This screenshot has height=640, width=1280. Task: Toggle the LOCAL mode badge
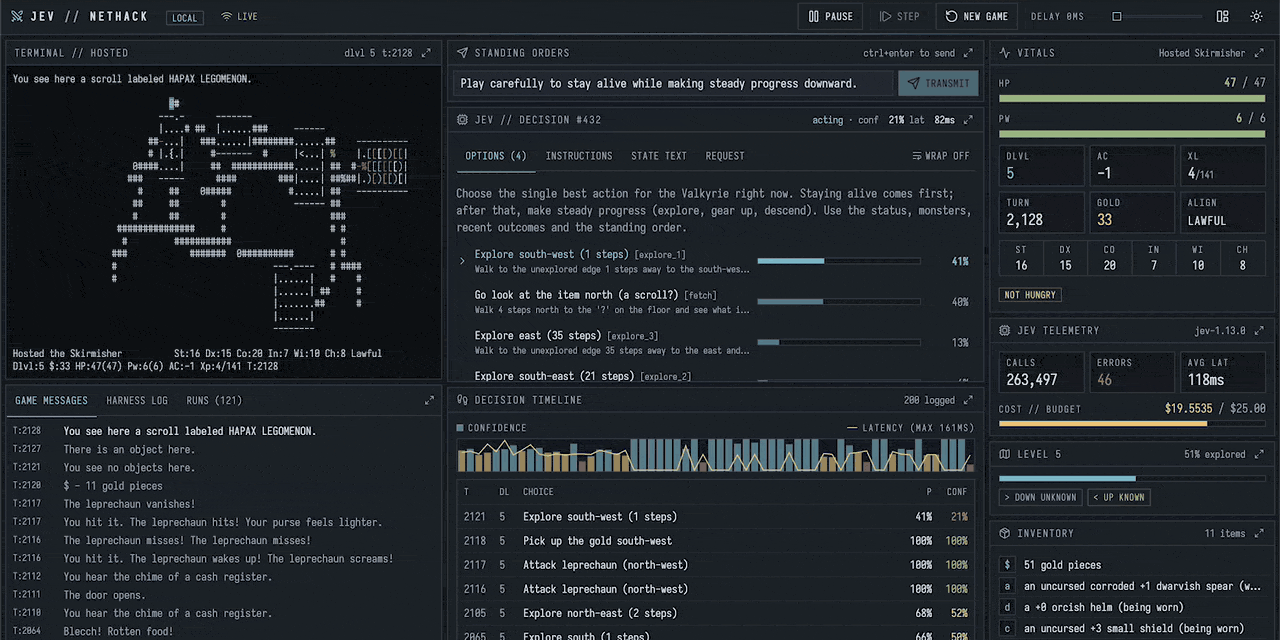pos(184,17)
